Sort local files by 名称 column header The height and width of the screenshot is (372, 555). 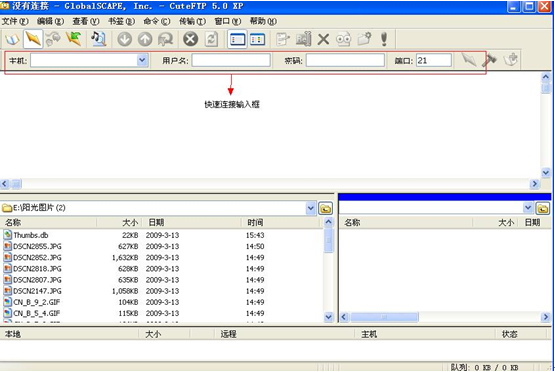pos(48,222)
